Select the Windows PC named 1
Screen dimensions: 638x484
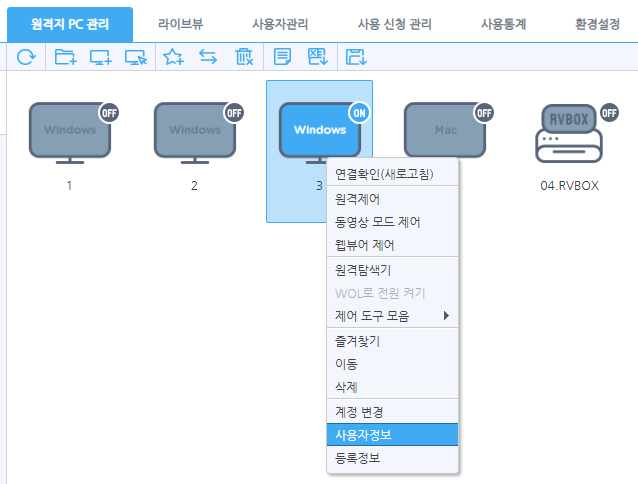click(69, 133)
